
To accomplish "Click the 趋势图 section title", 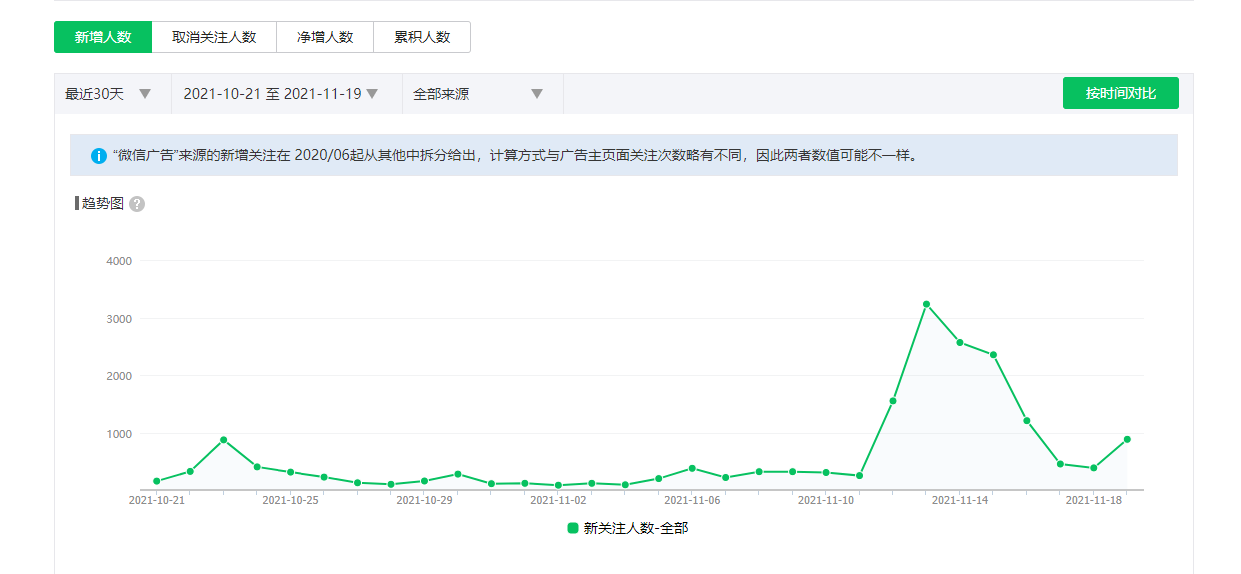I will coord(102,203).
